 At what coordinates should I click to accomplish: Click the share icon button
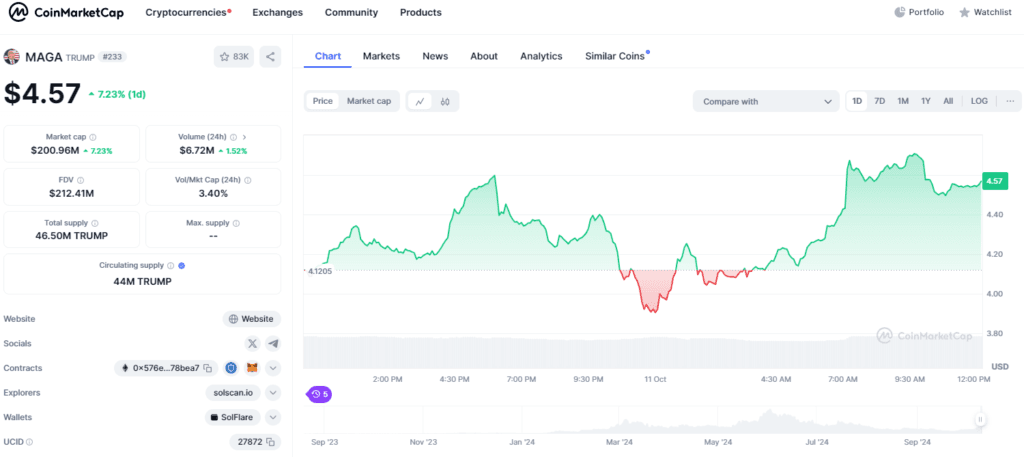pos(270,57)
